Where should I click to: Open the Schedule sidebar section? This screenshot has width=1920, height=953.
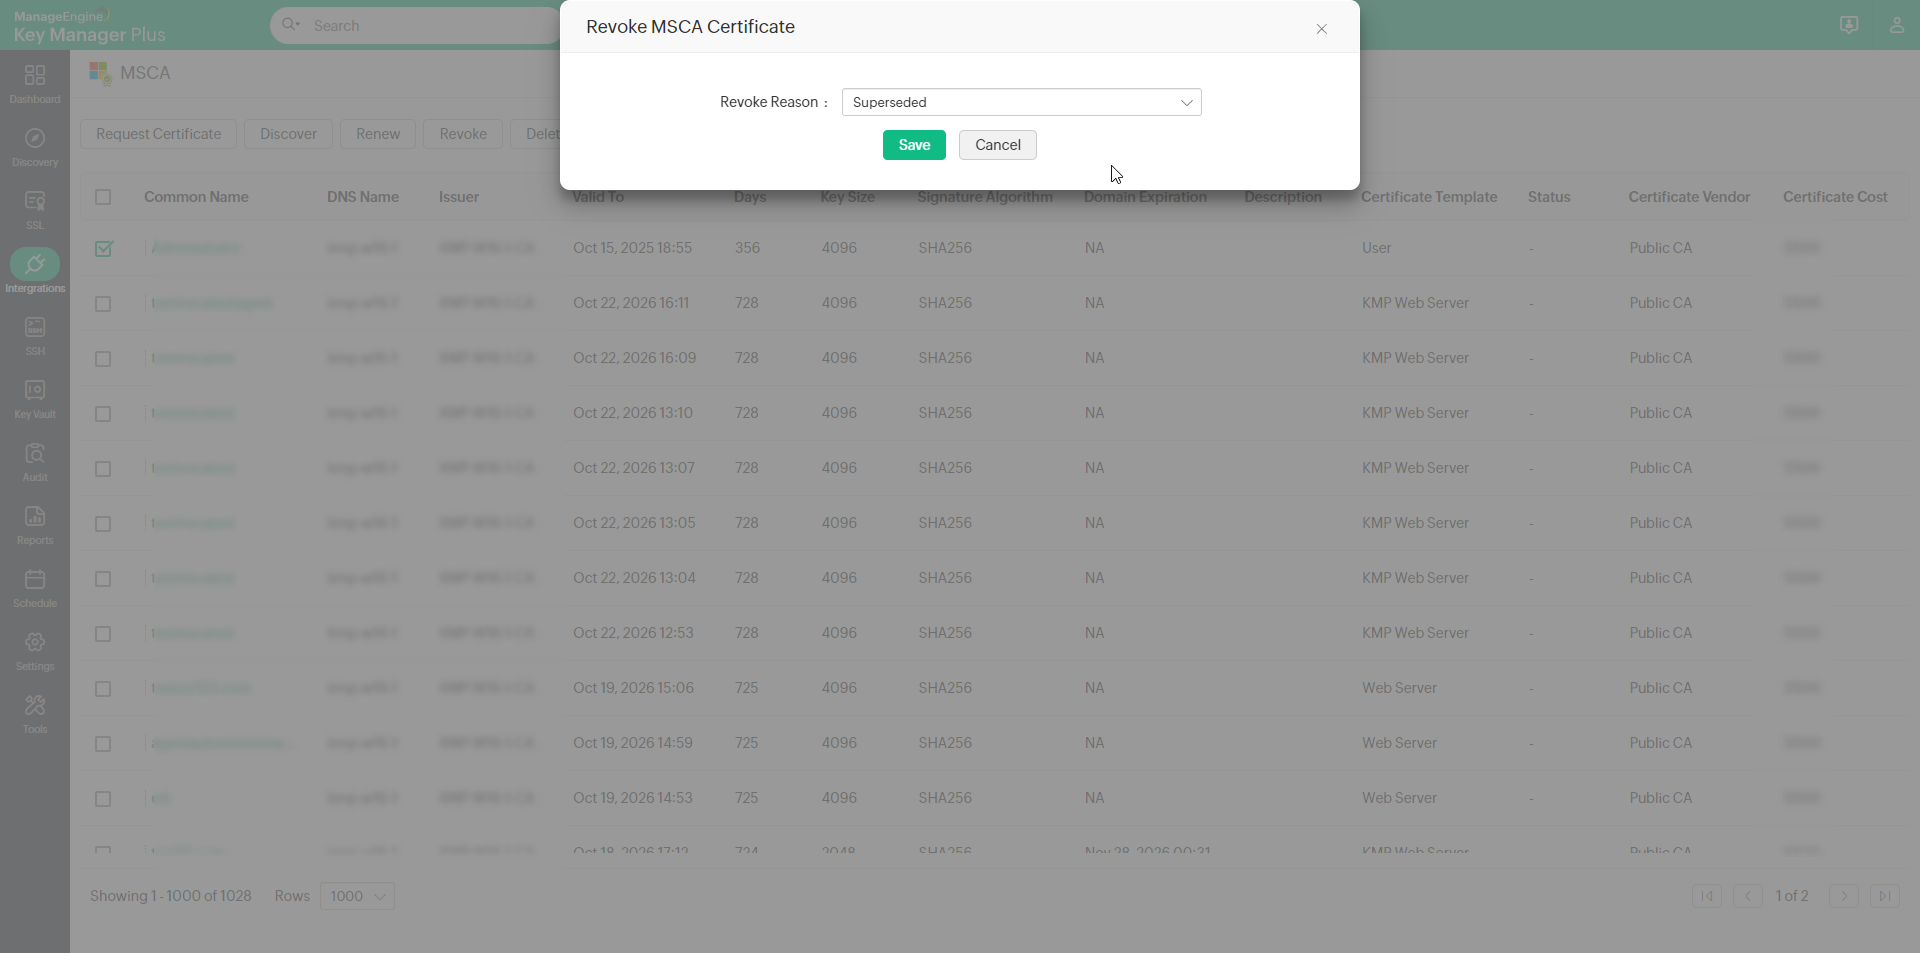[x=35, y=588]
